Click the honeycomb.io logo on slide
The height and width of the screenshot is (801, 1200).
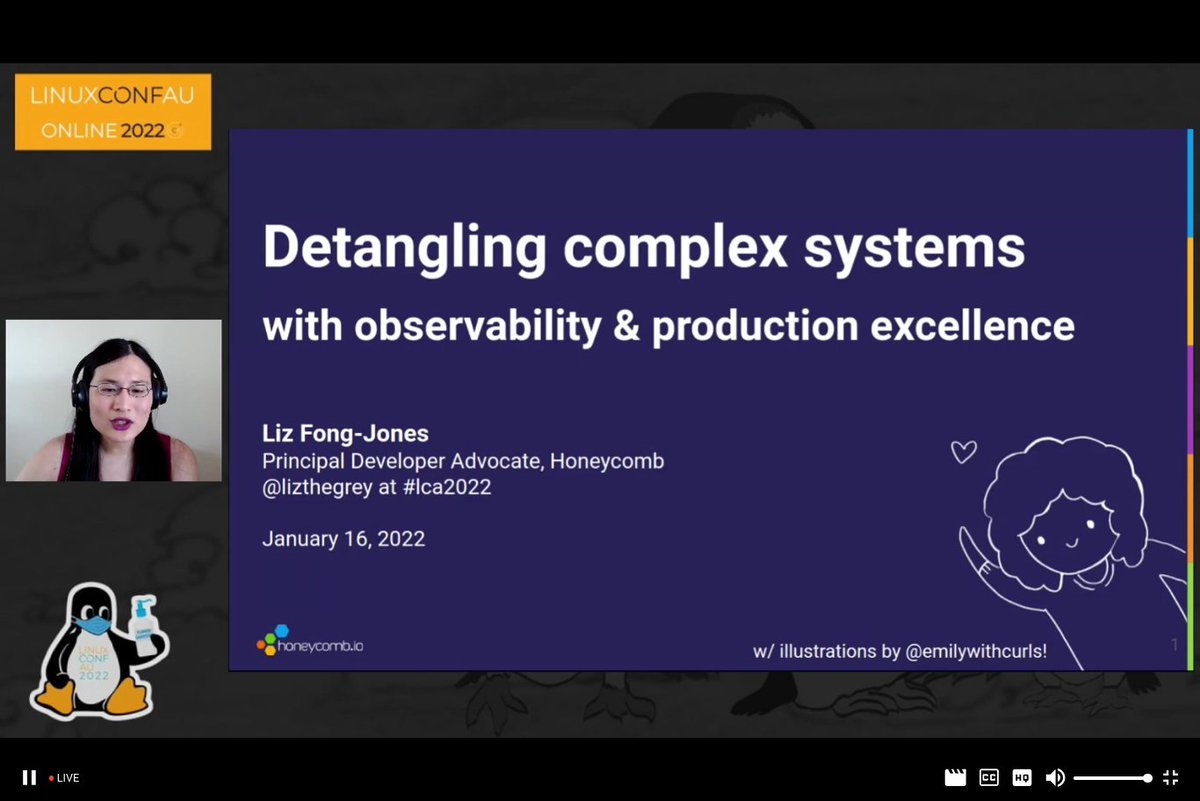coord(309,643)
